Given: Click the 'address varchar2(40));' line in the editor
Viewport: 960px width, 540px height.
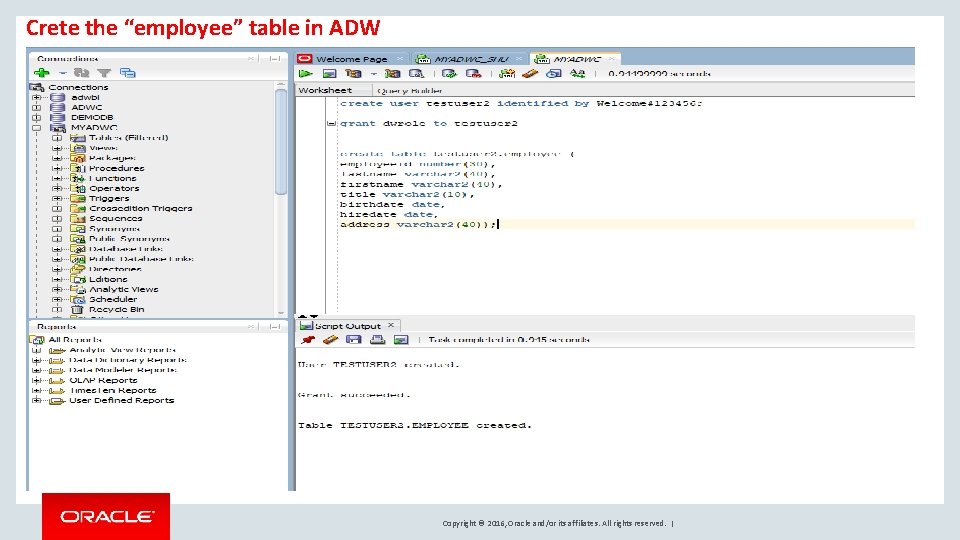Looking at the screenshot, I should tap(418, 225).
